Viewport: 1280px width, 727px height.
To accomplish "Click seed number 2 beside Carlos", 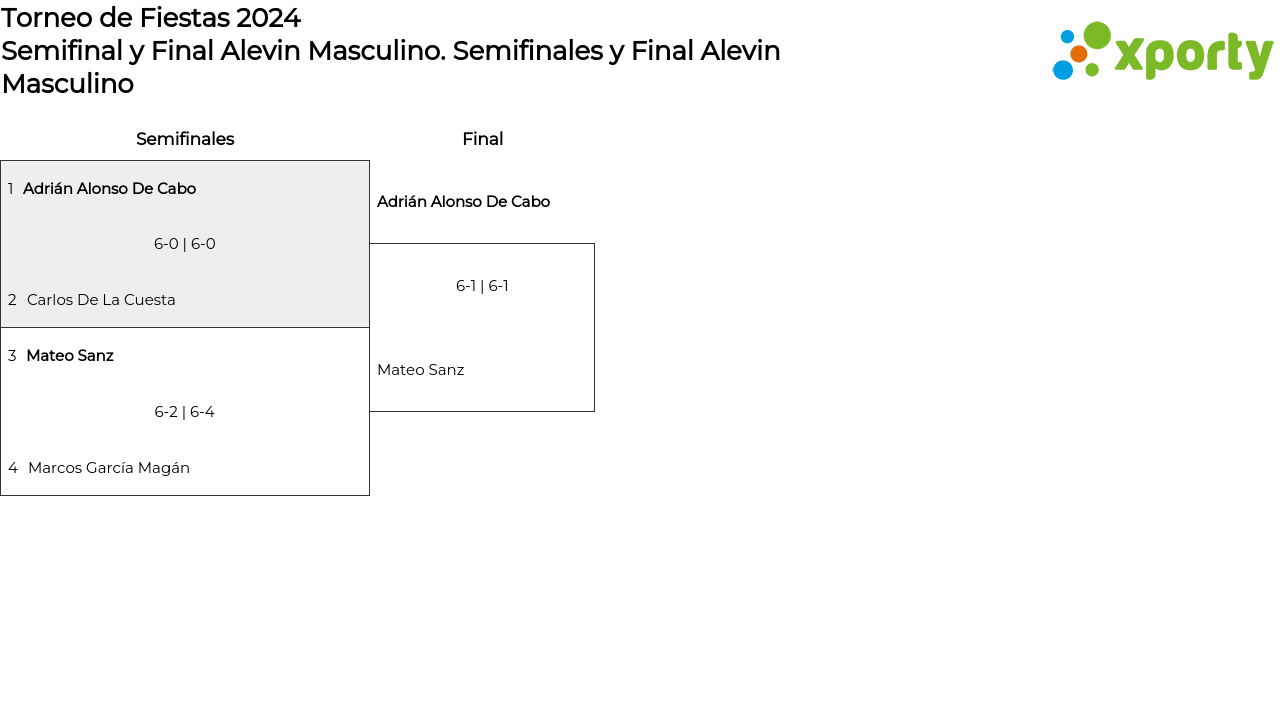I will (x=12, y=300).
